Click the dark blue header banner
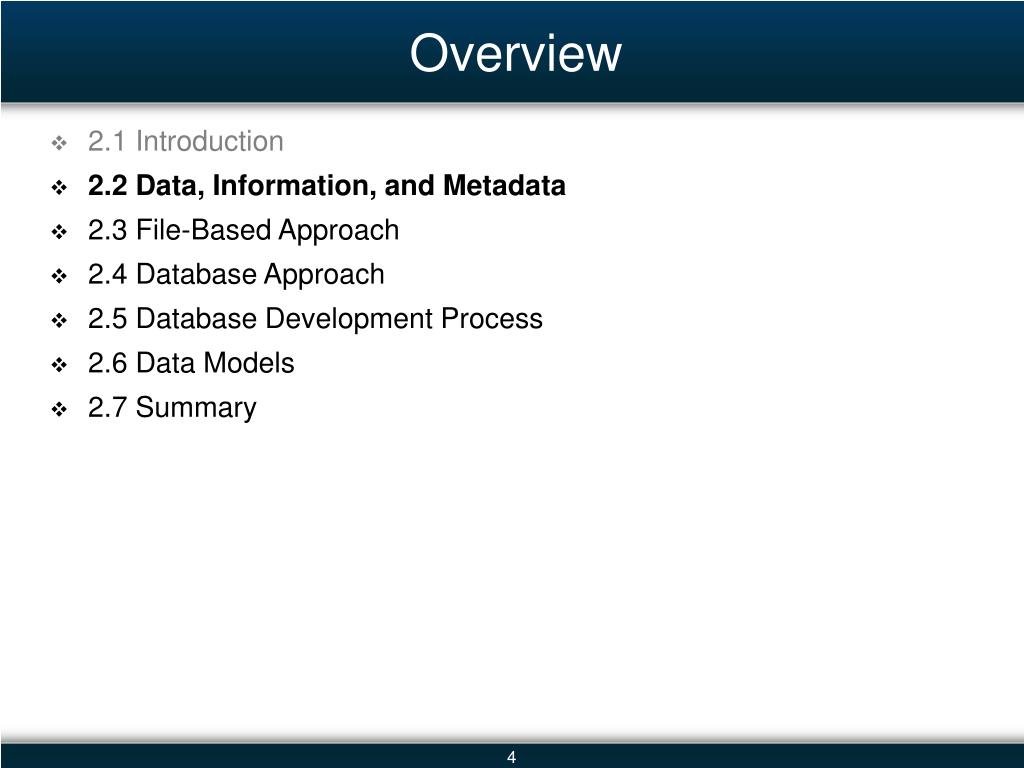 [512, 52]
